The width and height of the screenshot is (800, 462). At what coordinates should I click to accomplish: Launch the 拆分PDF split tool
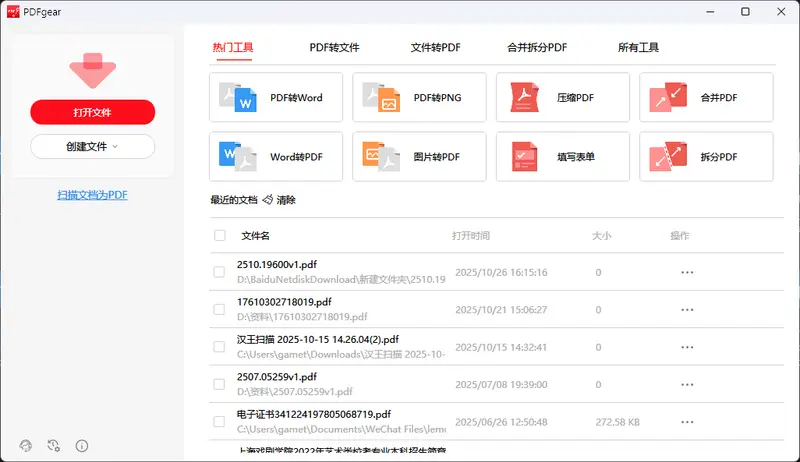pyautogui.click(x=706, y=157)
